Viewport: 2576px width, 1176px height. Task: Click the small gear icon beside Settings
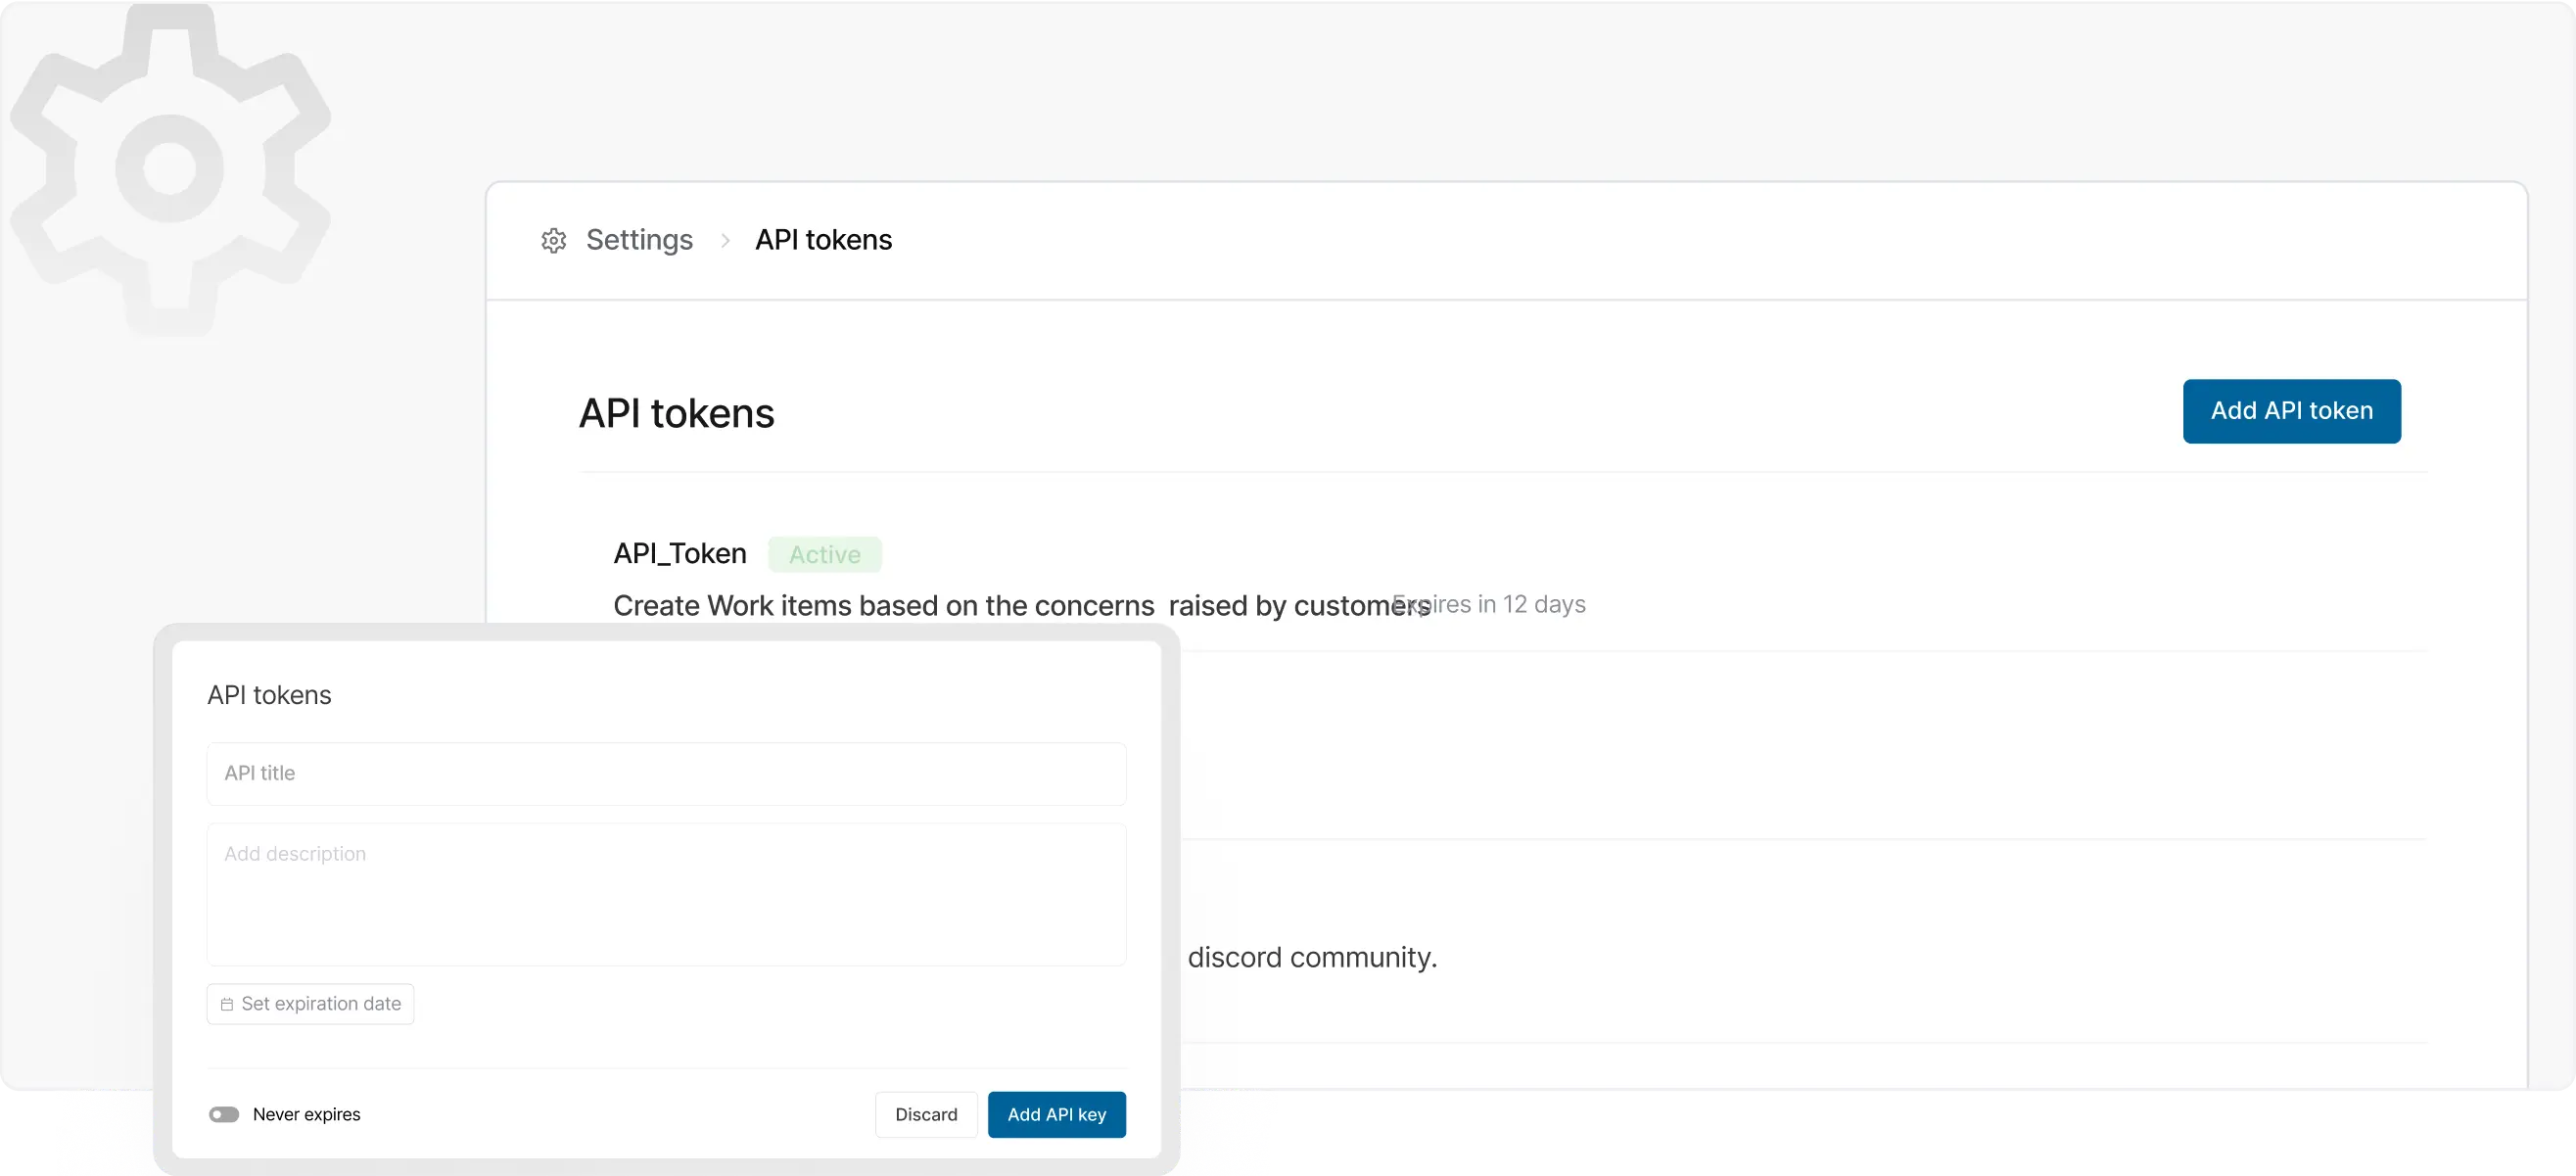click(553, 240)
